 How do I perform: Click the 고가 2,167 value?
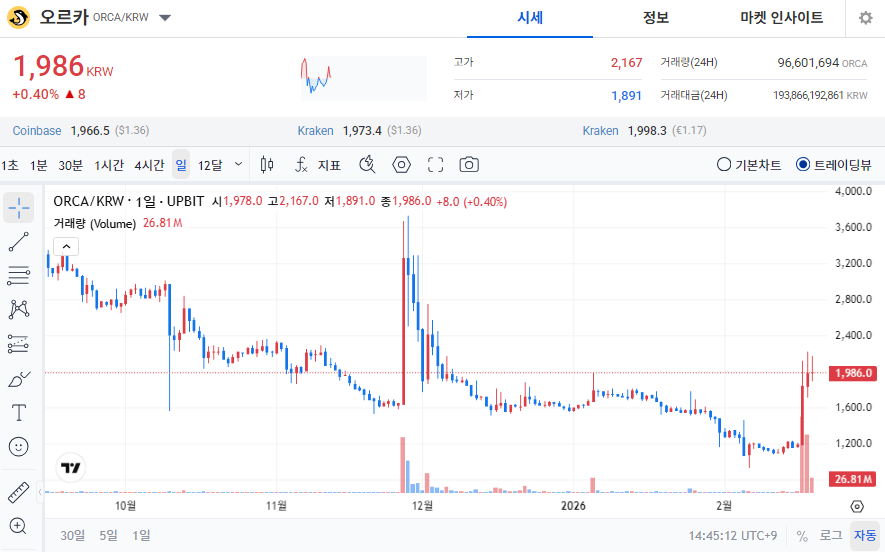(x=626, y=63)
